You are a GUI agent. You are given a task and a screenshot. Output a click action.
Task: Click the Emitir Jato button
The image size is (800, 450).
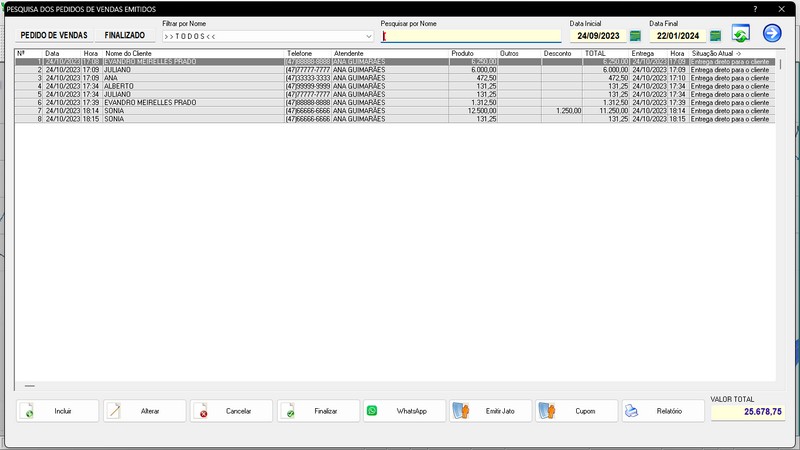[x=491, y=411]
